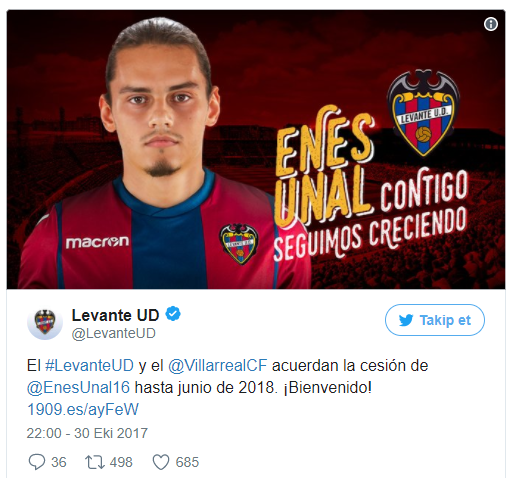Open the #LevanteUD hashtag
The height and width of the screenshot is (478, 513).
89,366
